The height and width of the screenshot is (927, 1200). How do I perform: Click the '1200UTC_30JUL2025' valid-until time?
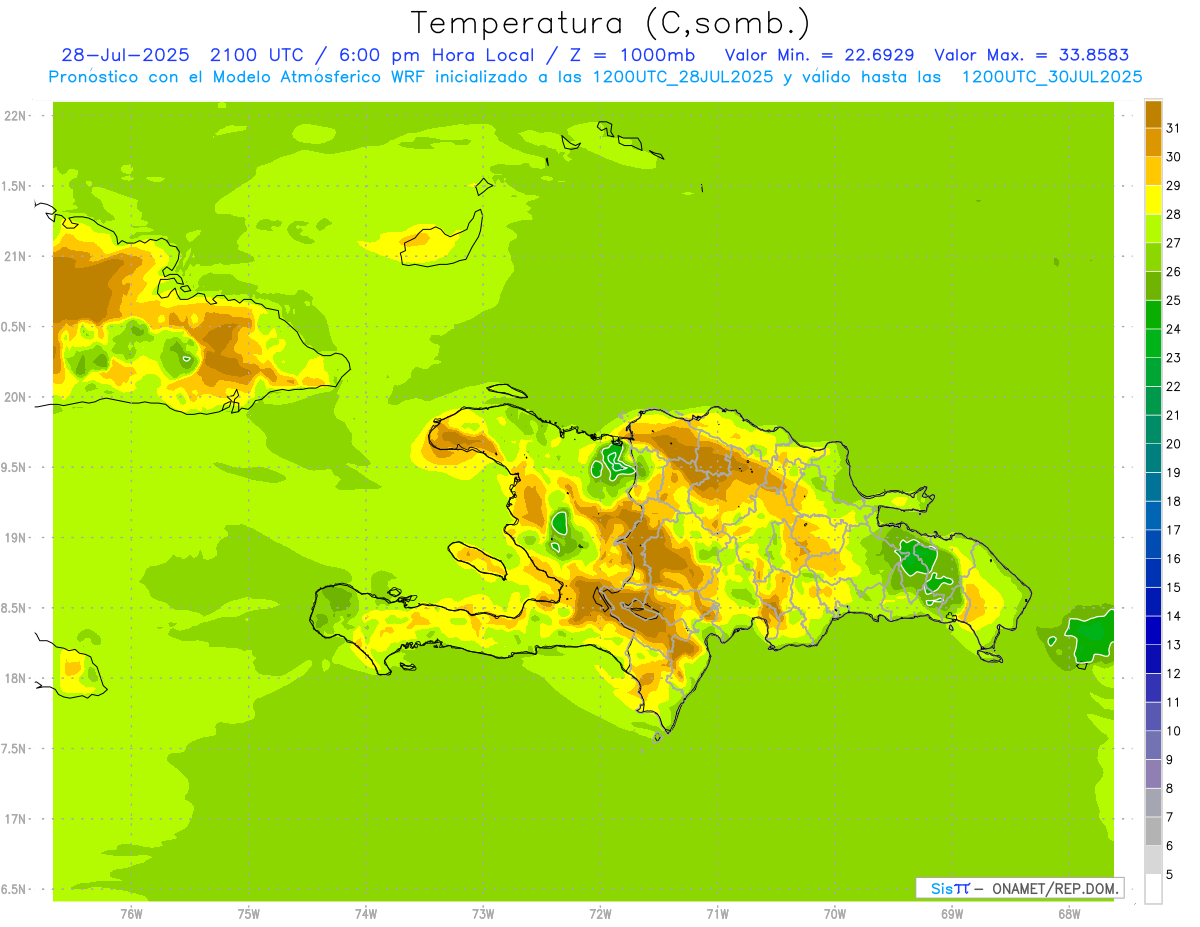point(1052,77)
